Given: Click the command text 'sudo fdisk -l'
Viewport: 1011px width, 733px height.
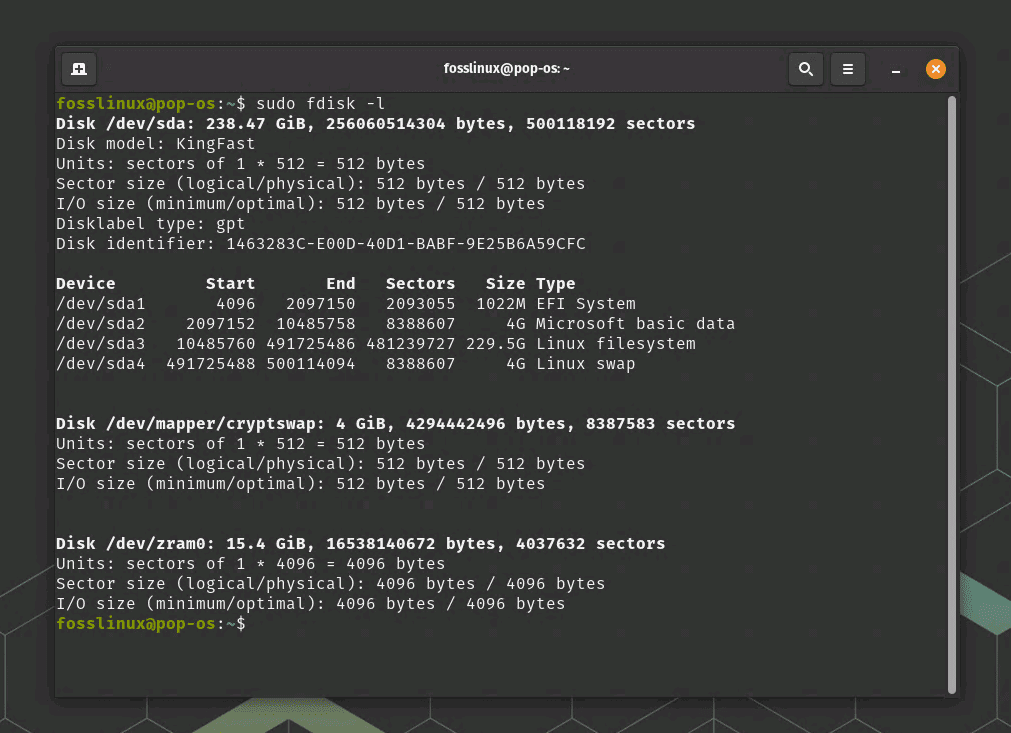Looking at the screenshot, I should click(320, 103).
